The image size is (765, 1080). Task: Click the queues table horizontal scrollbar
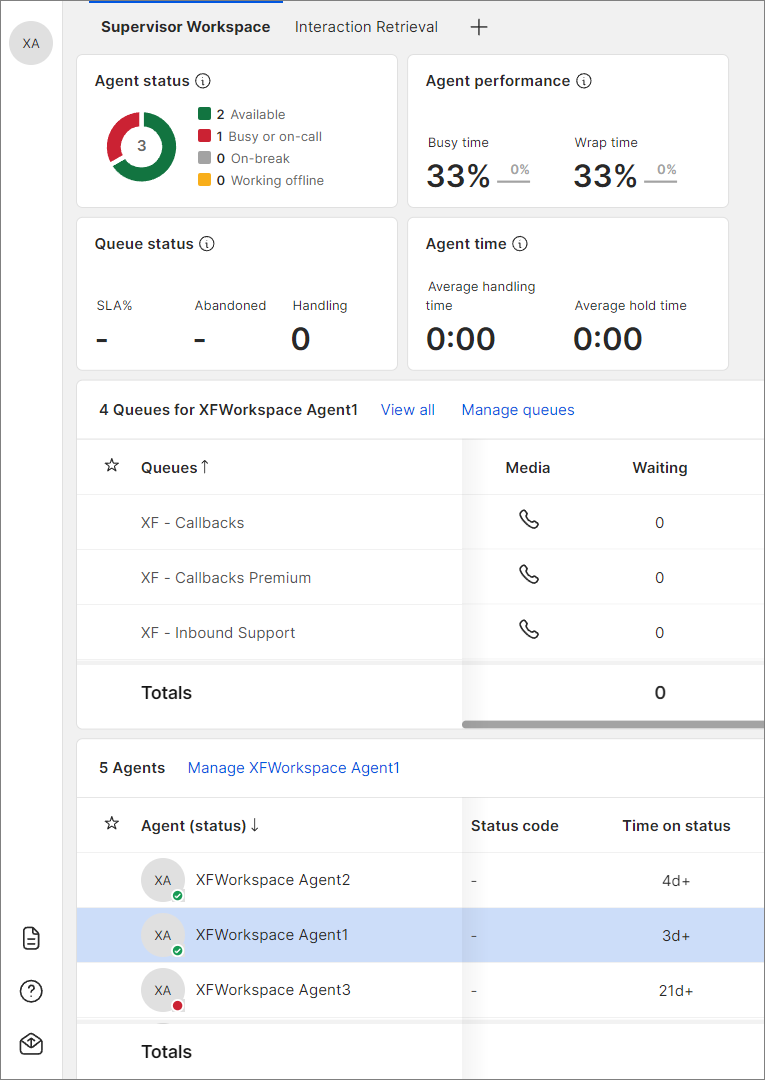(x=612, y=724)
